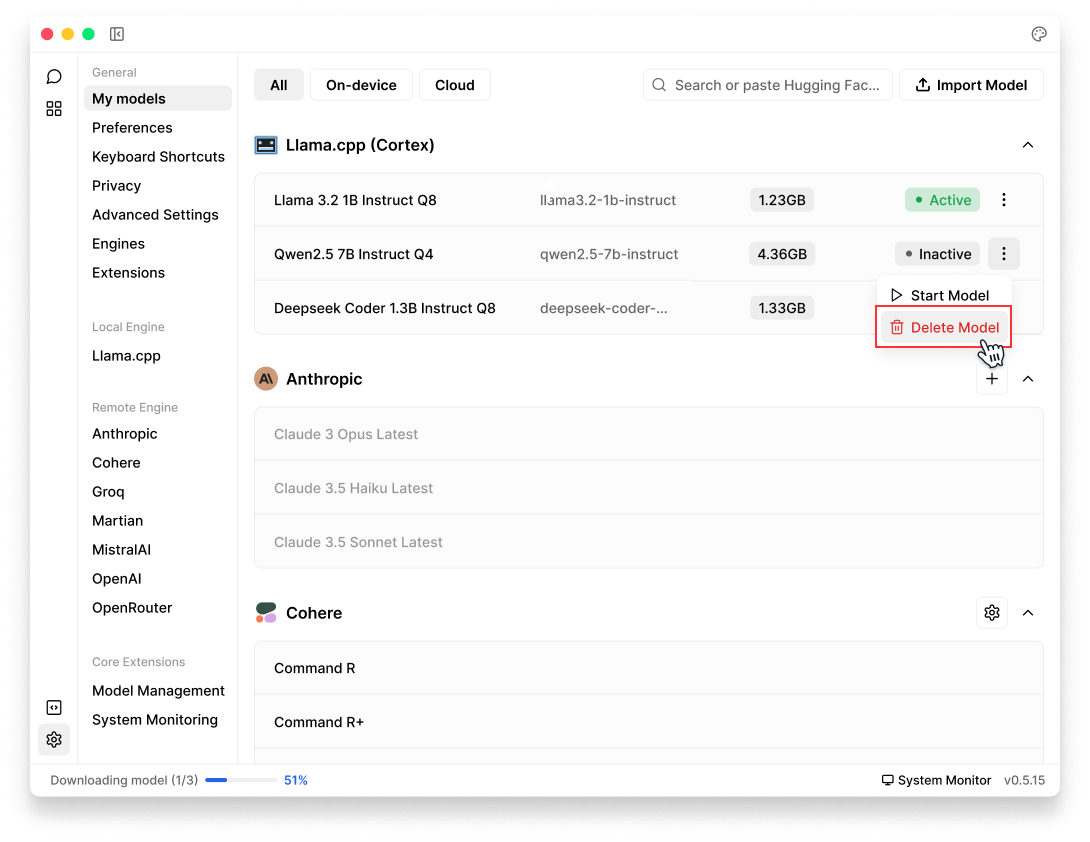Select OpenRouter remote engine
Image resolution: width=1090 pixels, height=842 pixels.
pos(132,608)
